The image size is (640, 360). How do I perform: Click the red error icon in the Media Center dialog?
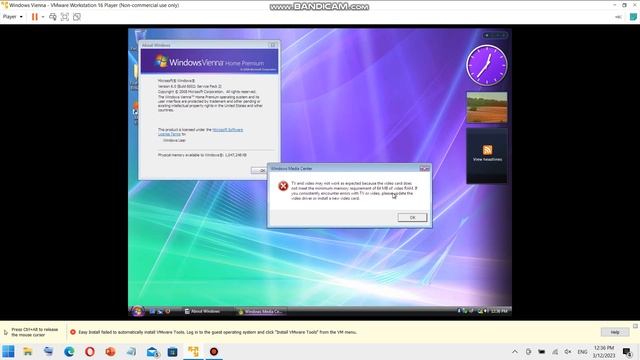[x=283, y=186]
